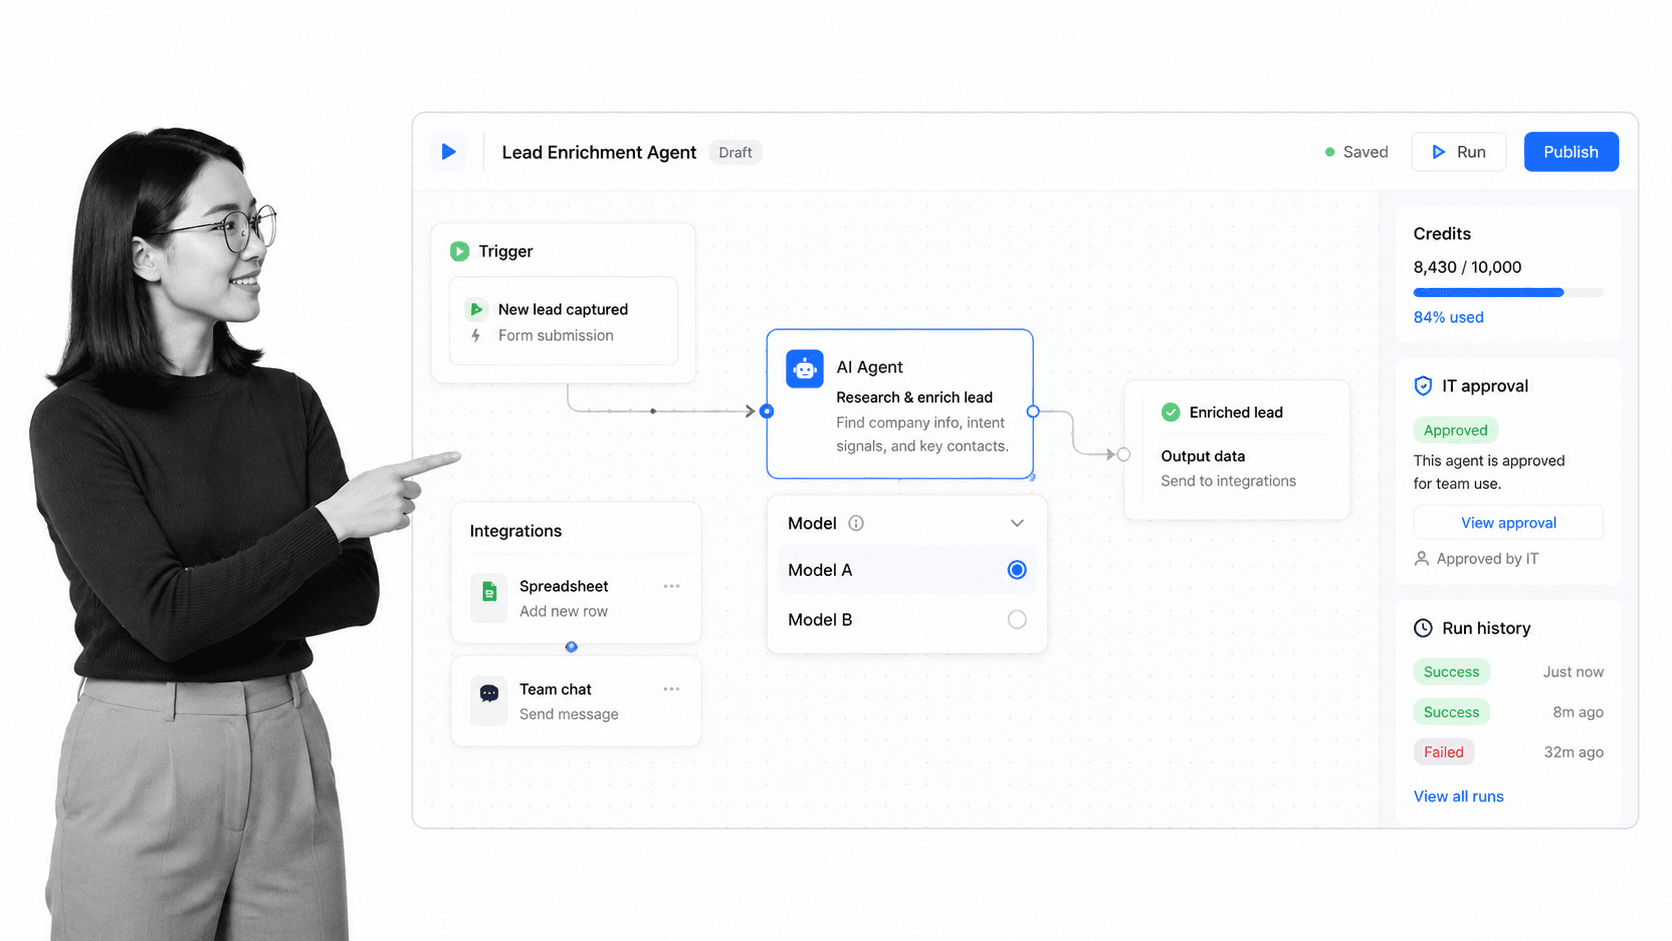Screen dimensions: 1672x941
Task: Click the View approval button
Action: click(x=1508, y=523)
